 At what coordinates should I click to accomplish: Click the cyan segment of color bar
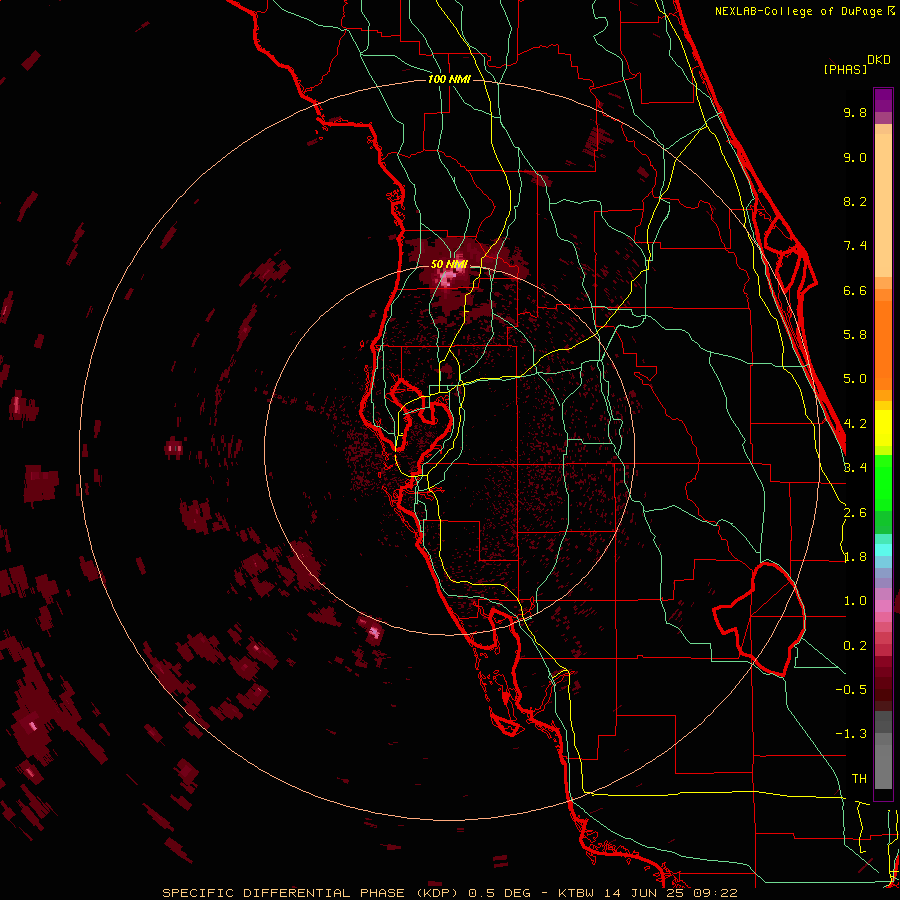coord(883,550)
